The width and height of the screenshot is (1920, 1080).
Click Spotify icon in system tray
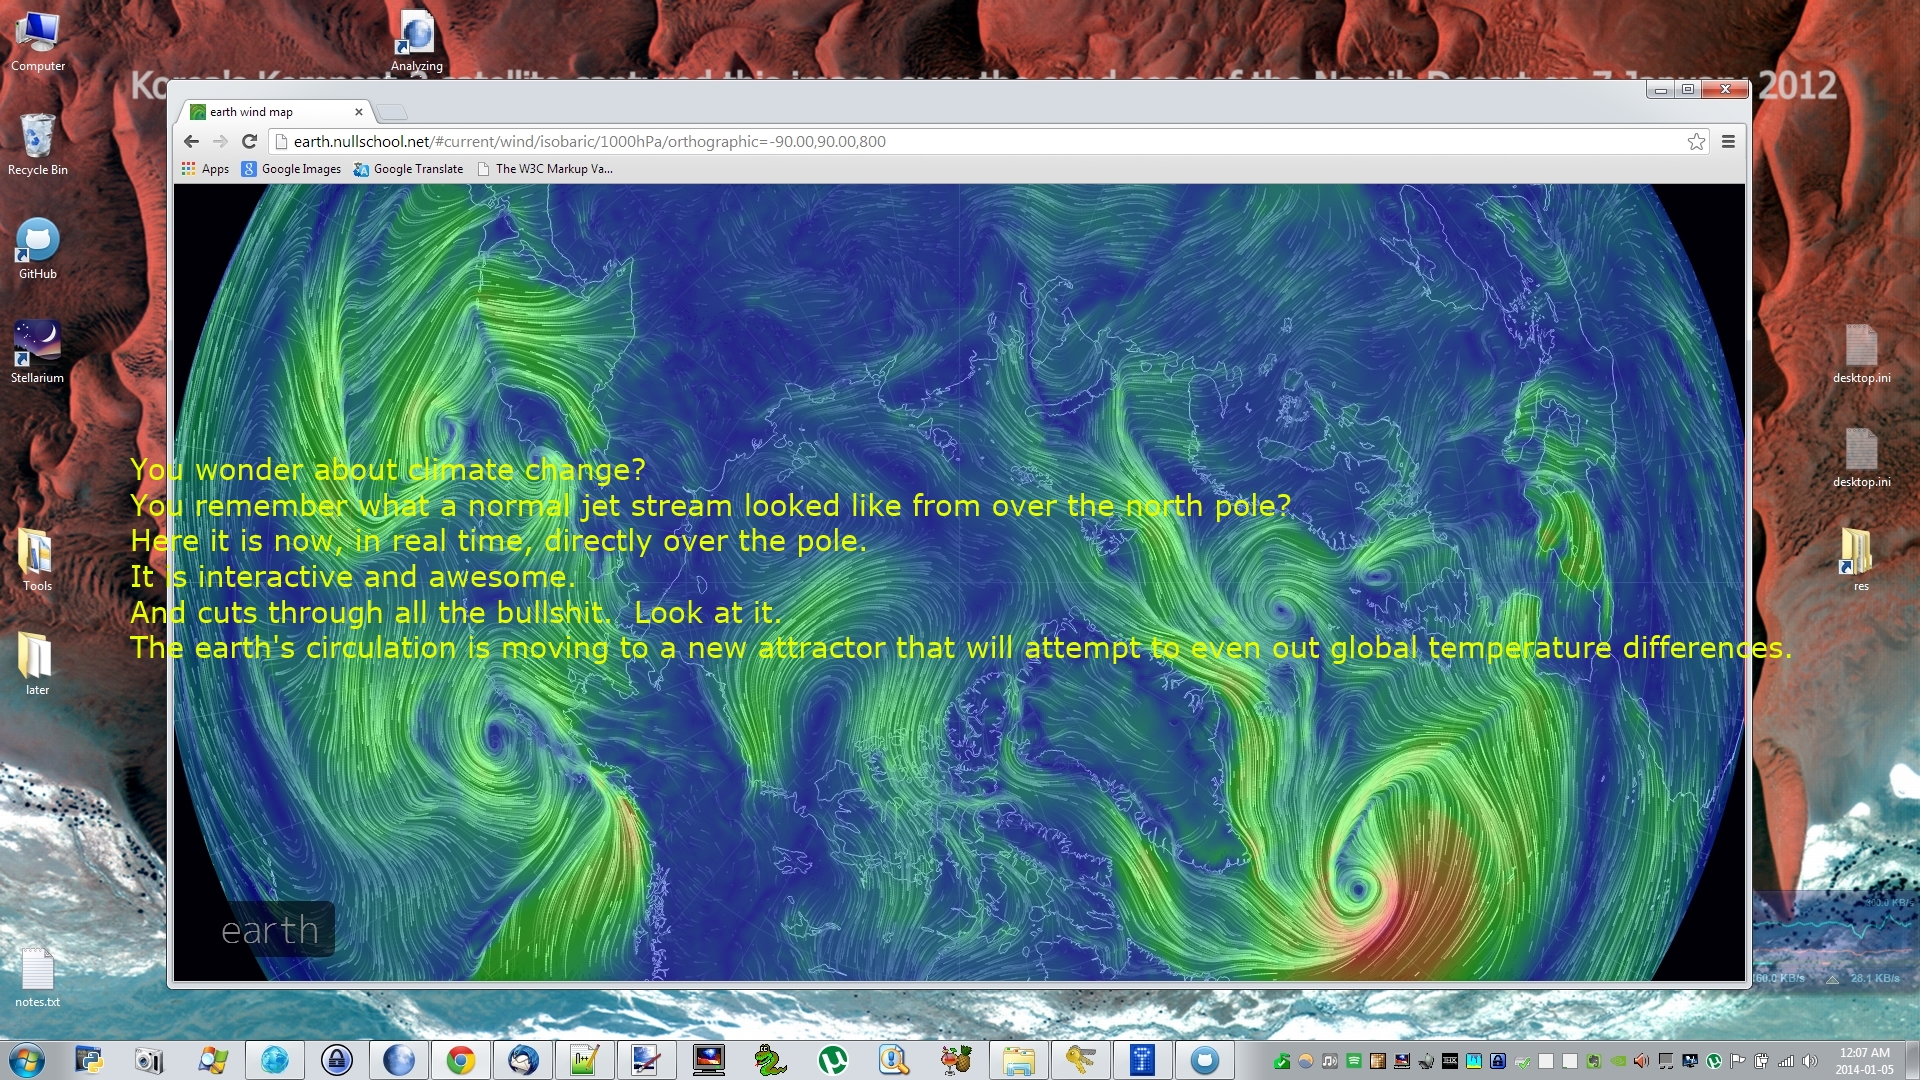[x=1354, y=1061]
